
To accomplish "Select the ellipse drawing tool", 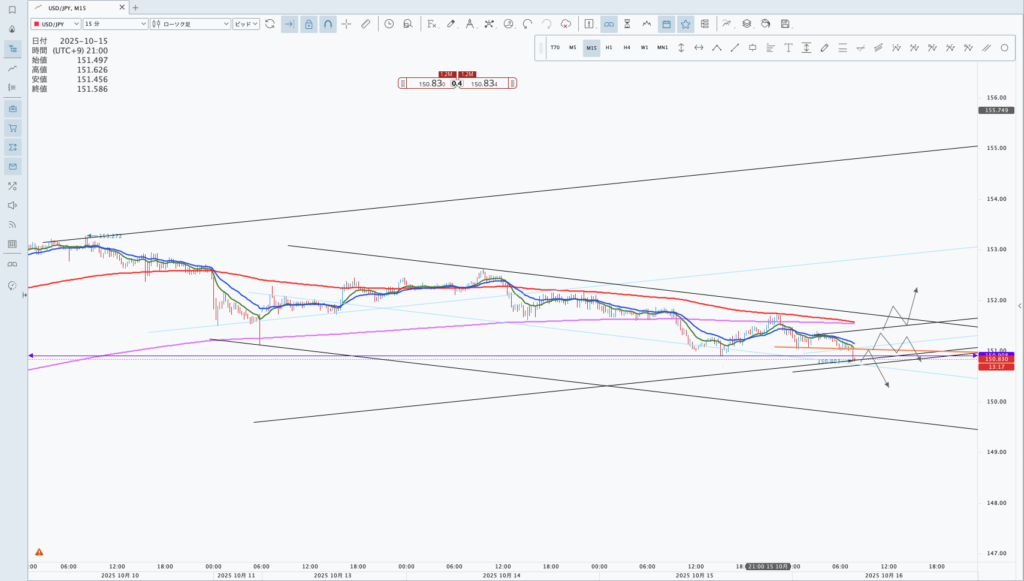I will point(1004,47).
